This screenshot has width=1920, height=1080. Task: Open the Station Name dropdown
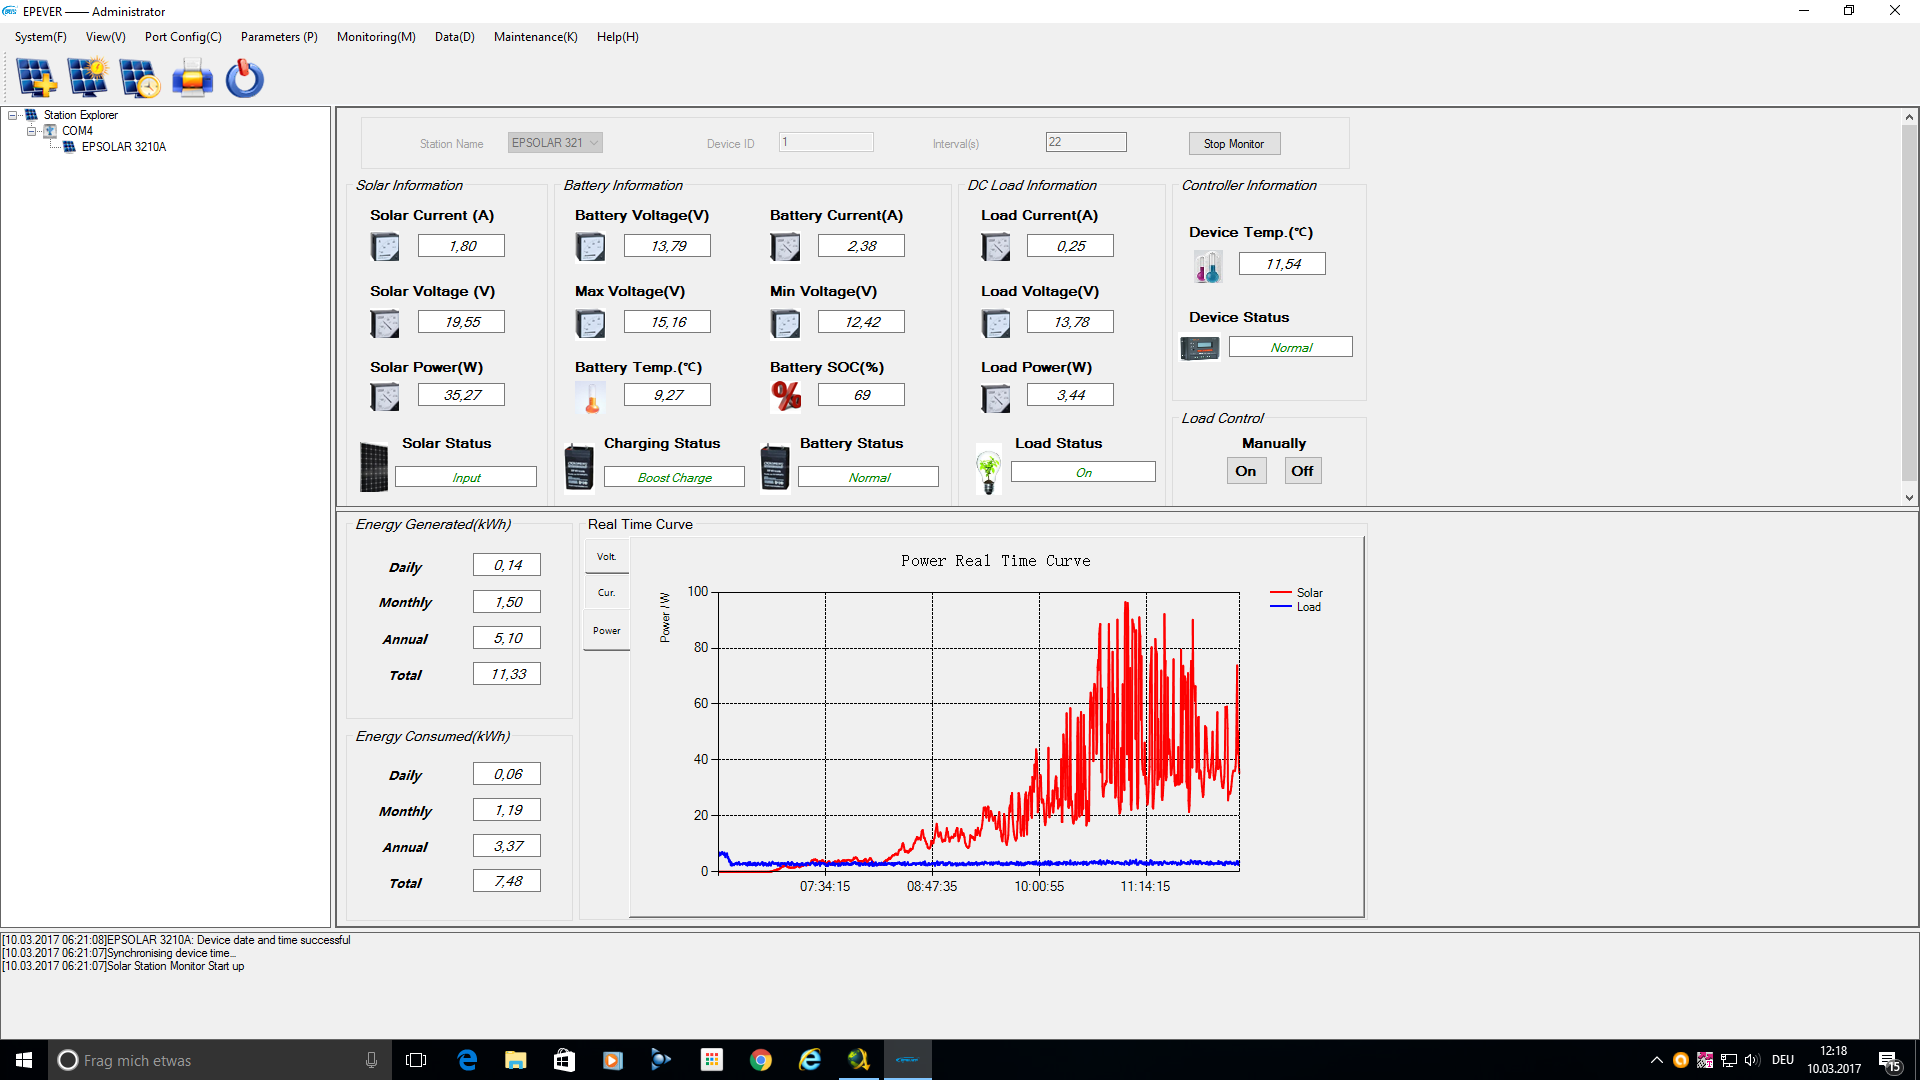point(594,143)
